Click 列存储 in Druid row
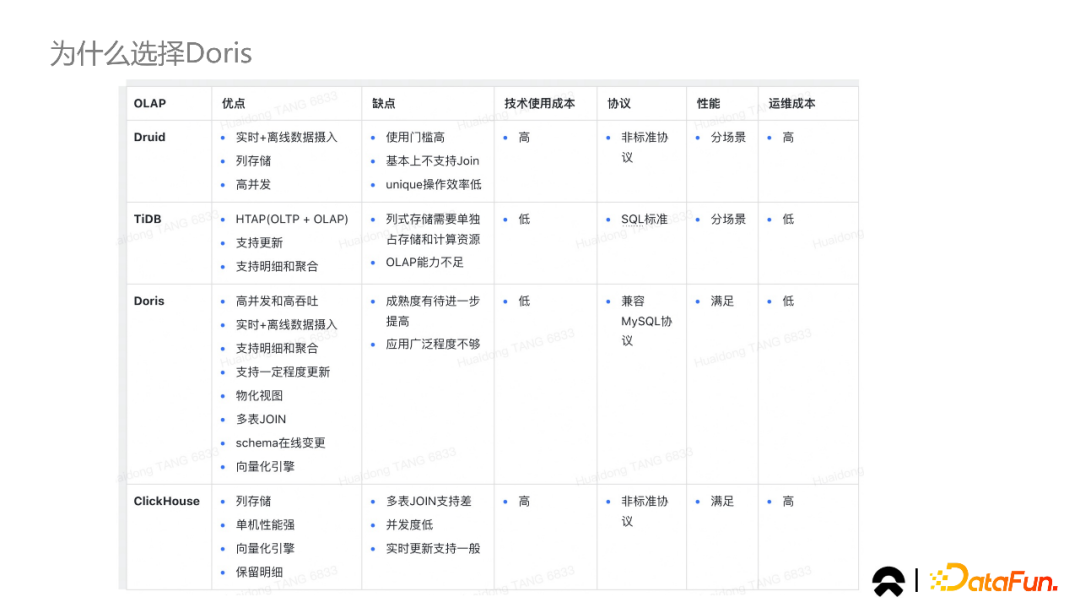The height and width of the screenshot is (608, 1080). [x=253, y=161]
